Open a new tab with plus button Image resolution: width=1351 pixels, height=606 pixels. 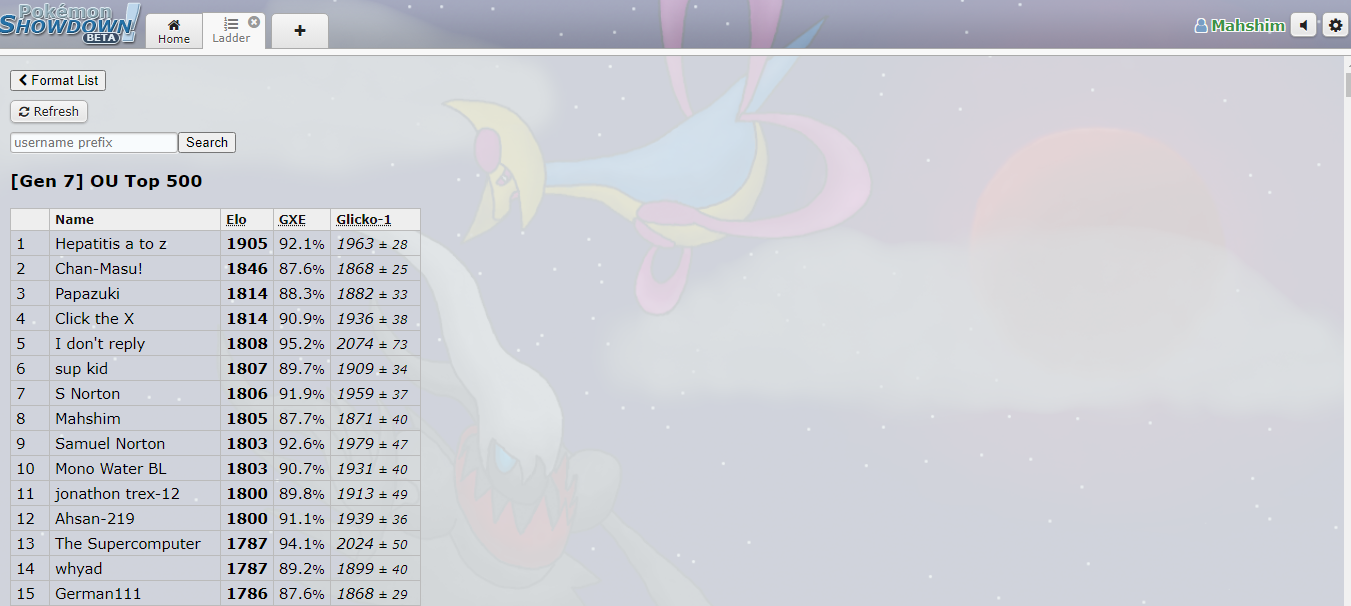(300, 31)
